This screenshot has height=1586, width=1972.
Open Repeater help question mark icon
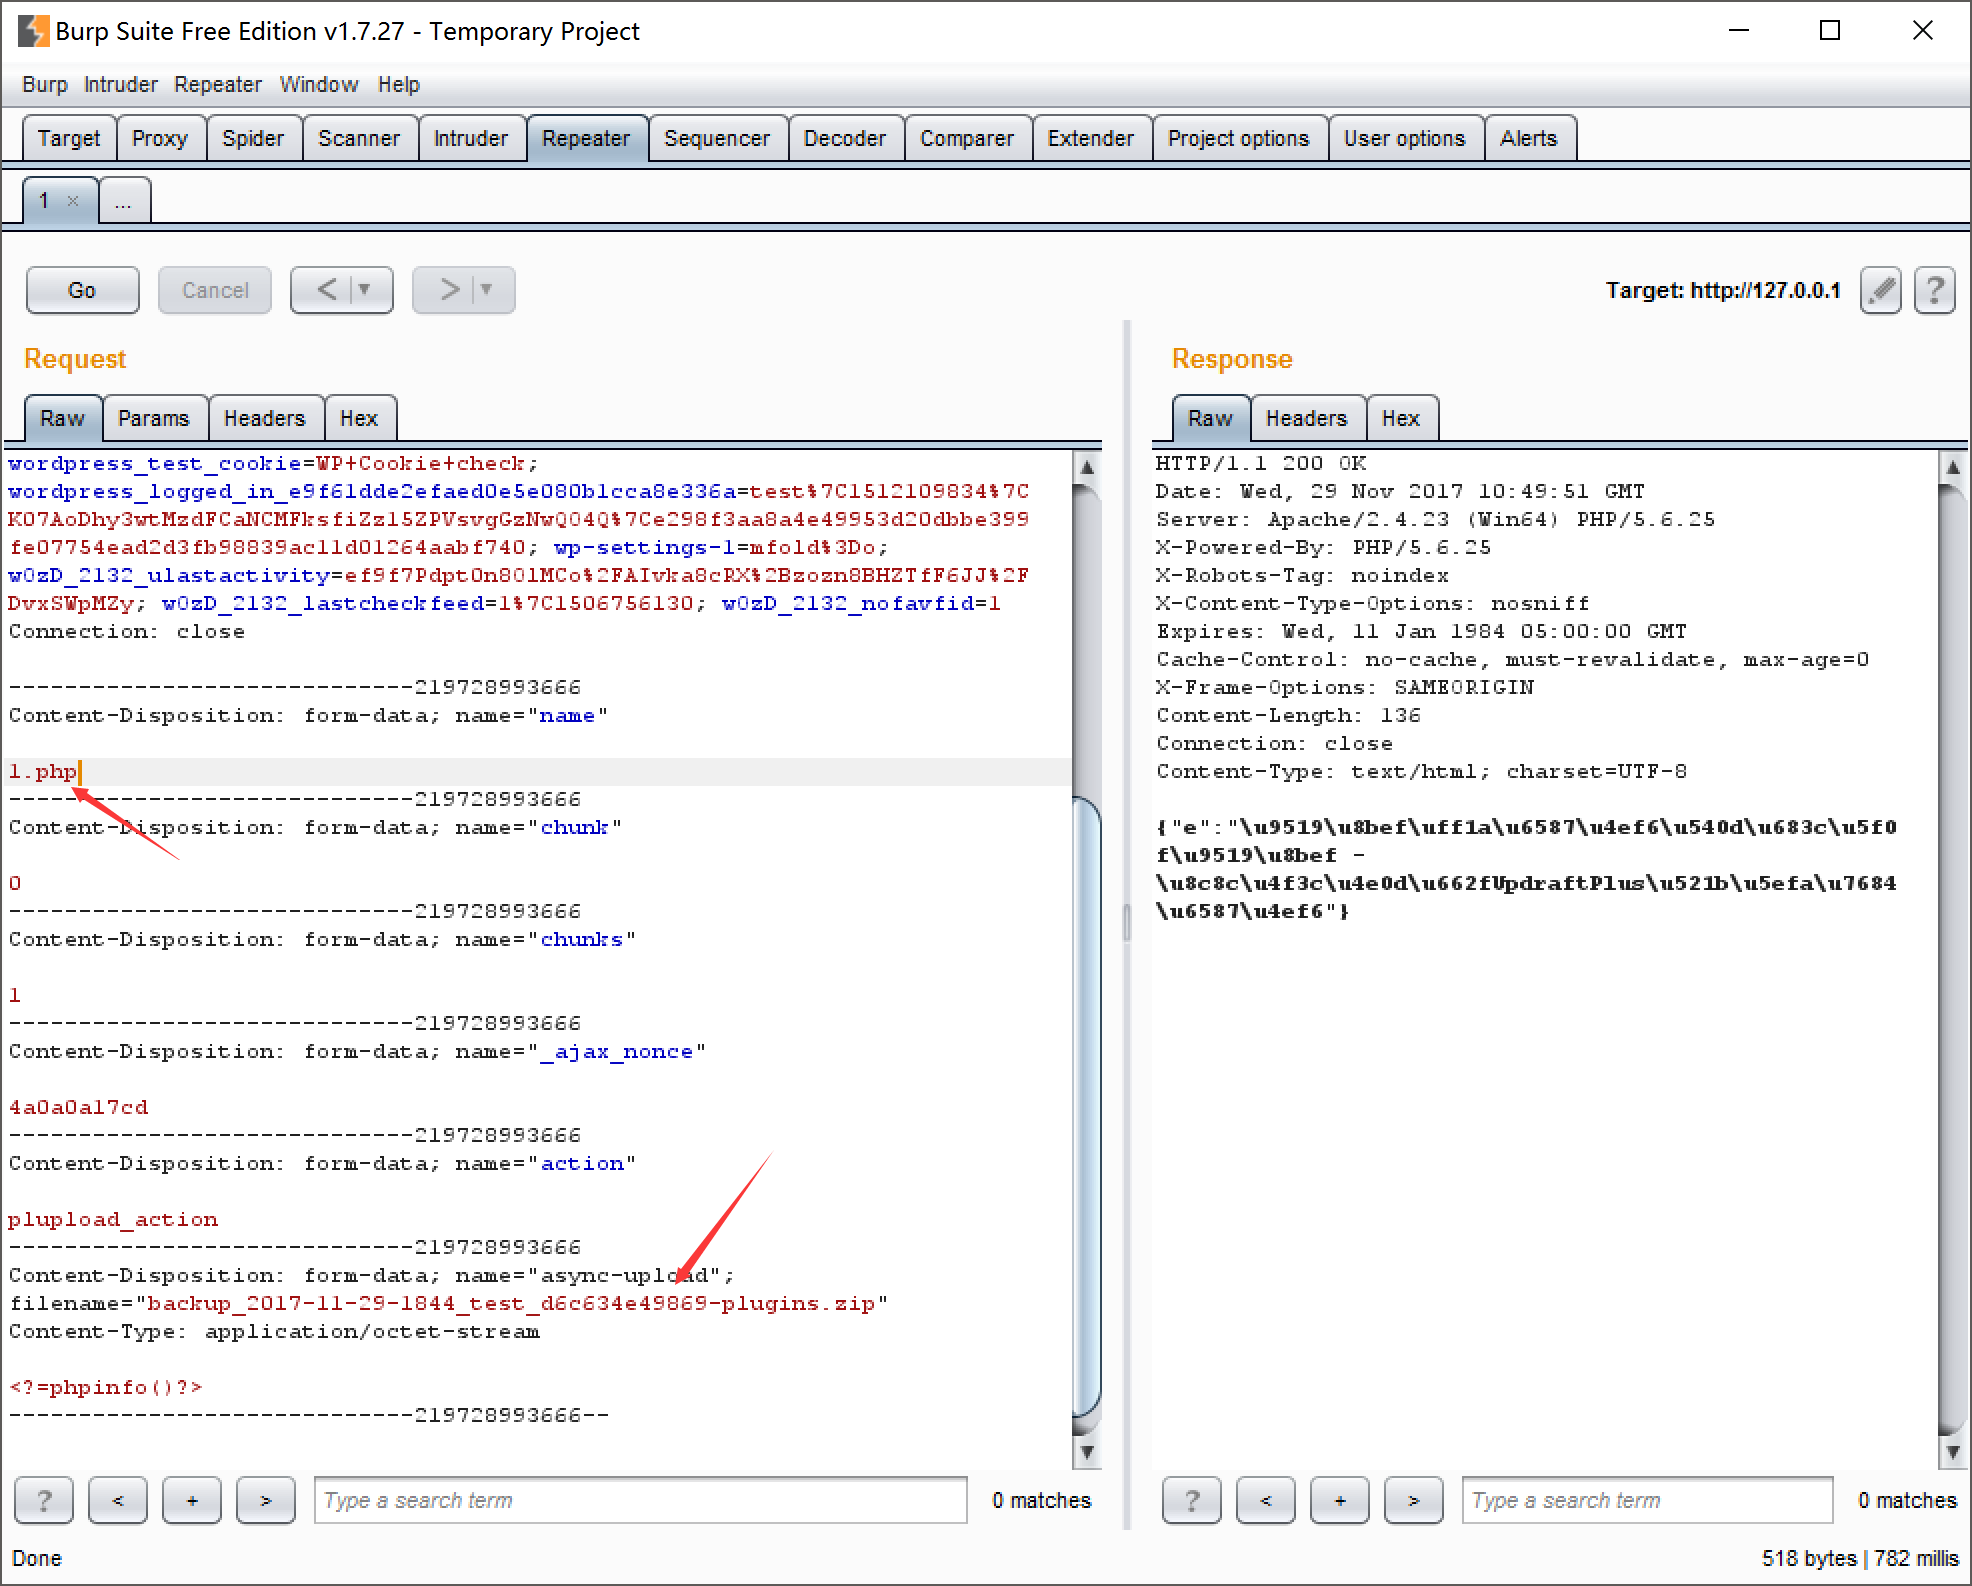[1935, 291]
